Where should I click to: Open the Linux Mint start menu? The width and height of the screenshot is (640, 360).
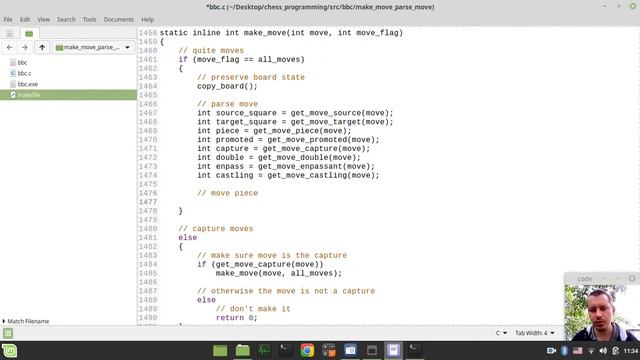(x=9, y=351)
